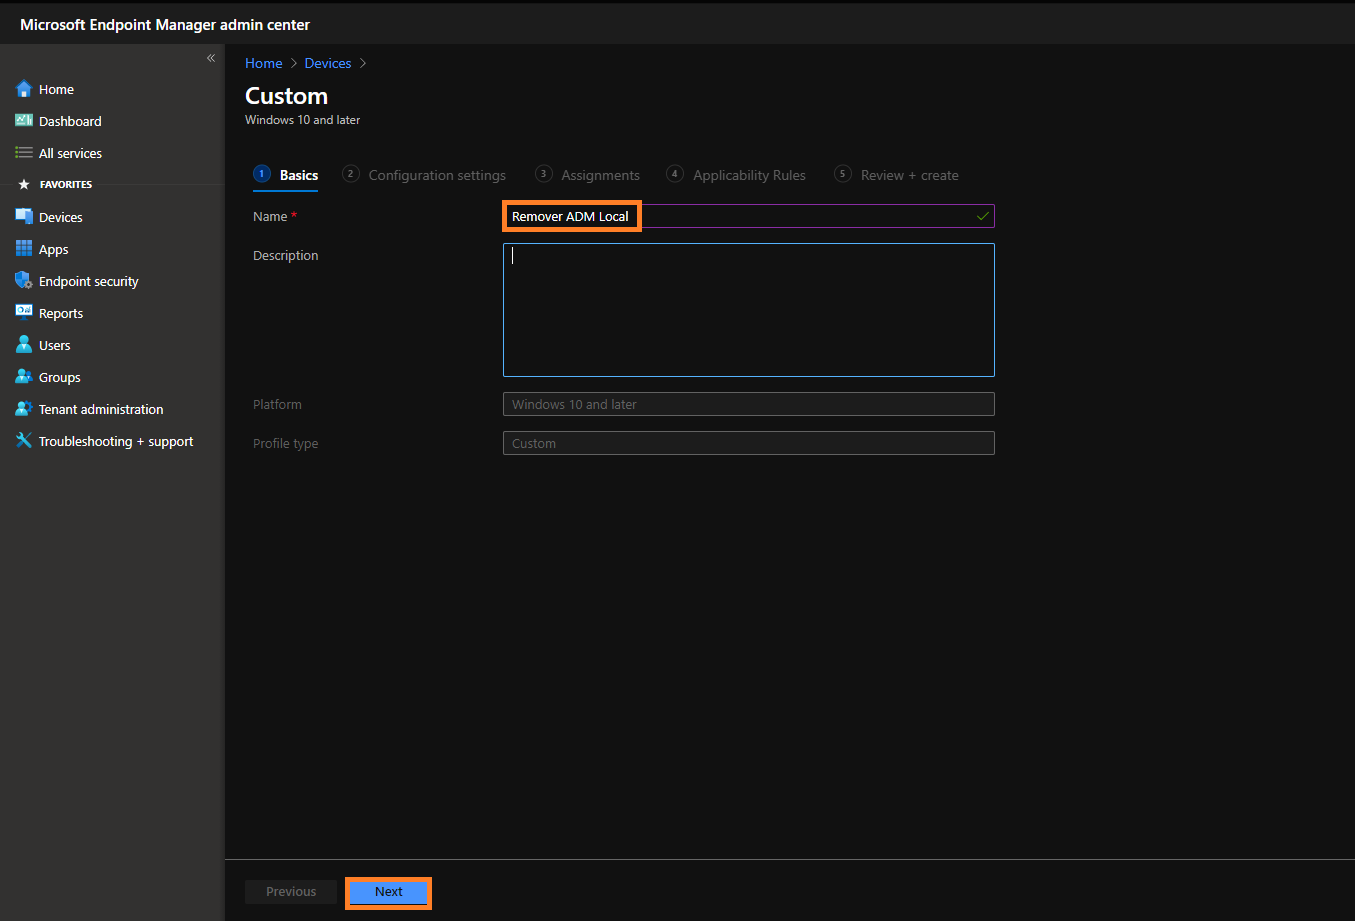Select Devices label in favorites menu
The width and height of the screenshot is (1355, 921).
tap(60, 217)
